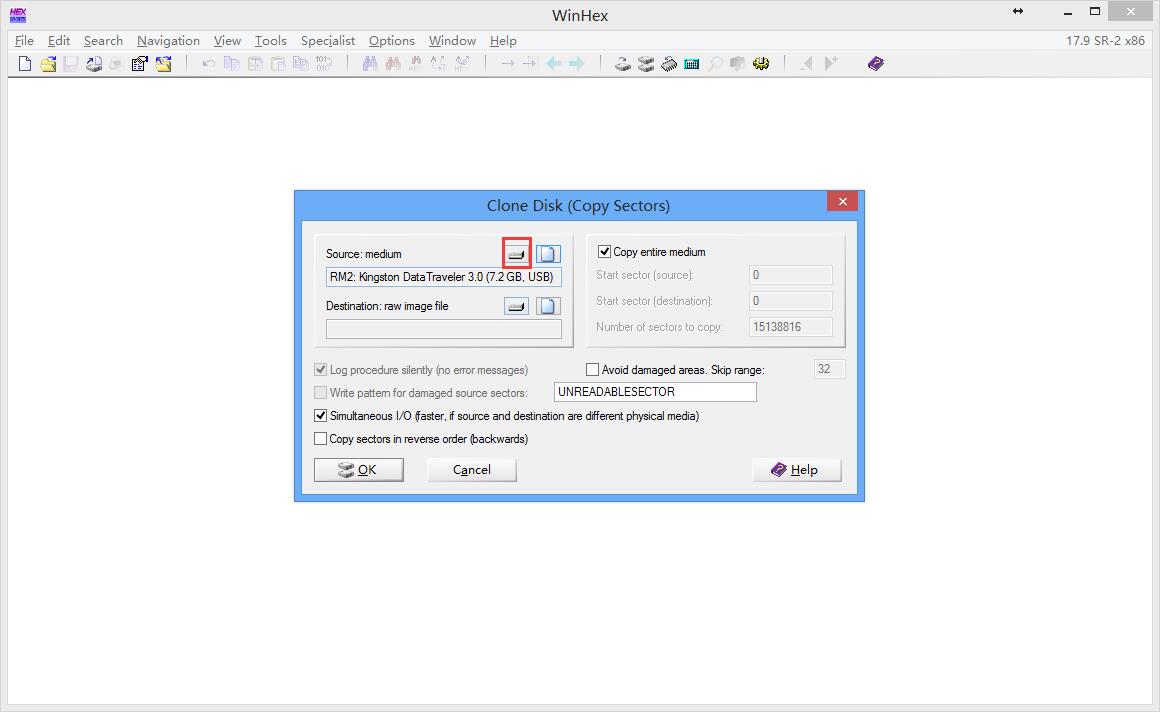Enable Avoid damaged areas checkbox

click(592, 369)
